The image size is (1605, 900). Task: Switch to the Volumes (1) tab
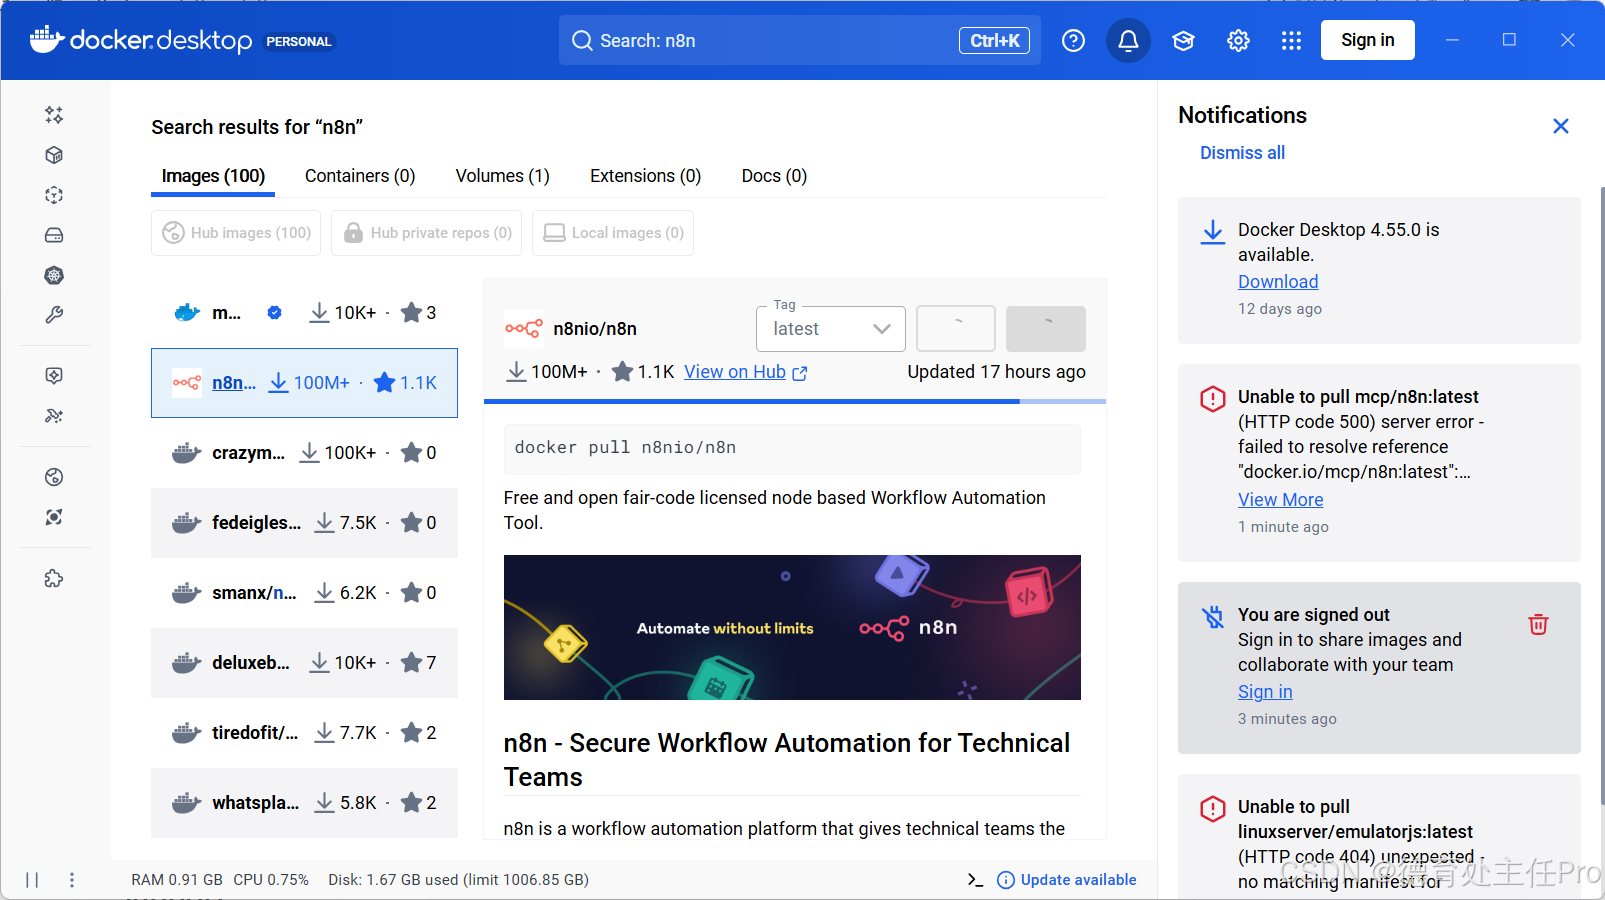coord(503,176)
